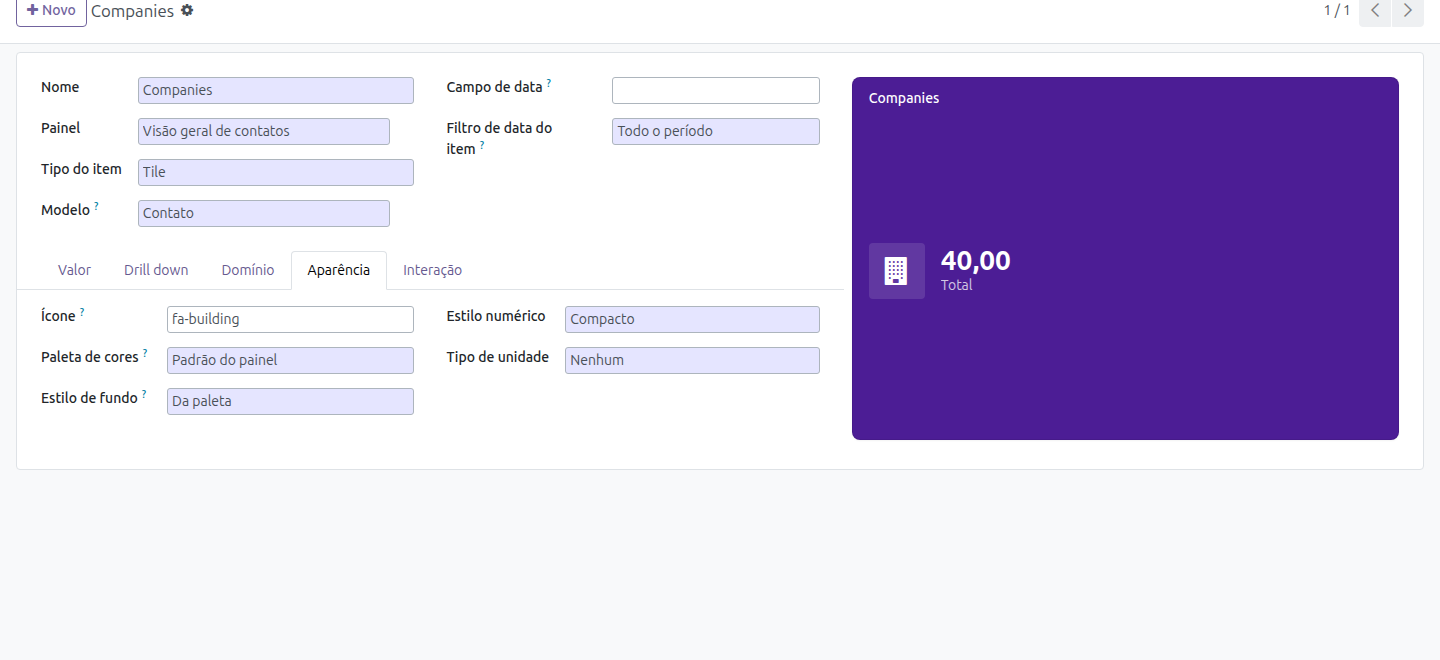Switch to the Valor tab
Viewport: 1440px width, 660px height.
coord(74,270)
